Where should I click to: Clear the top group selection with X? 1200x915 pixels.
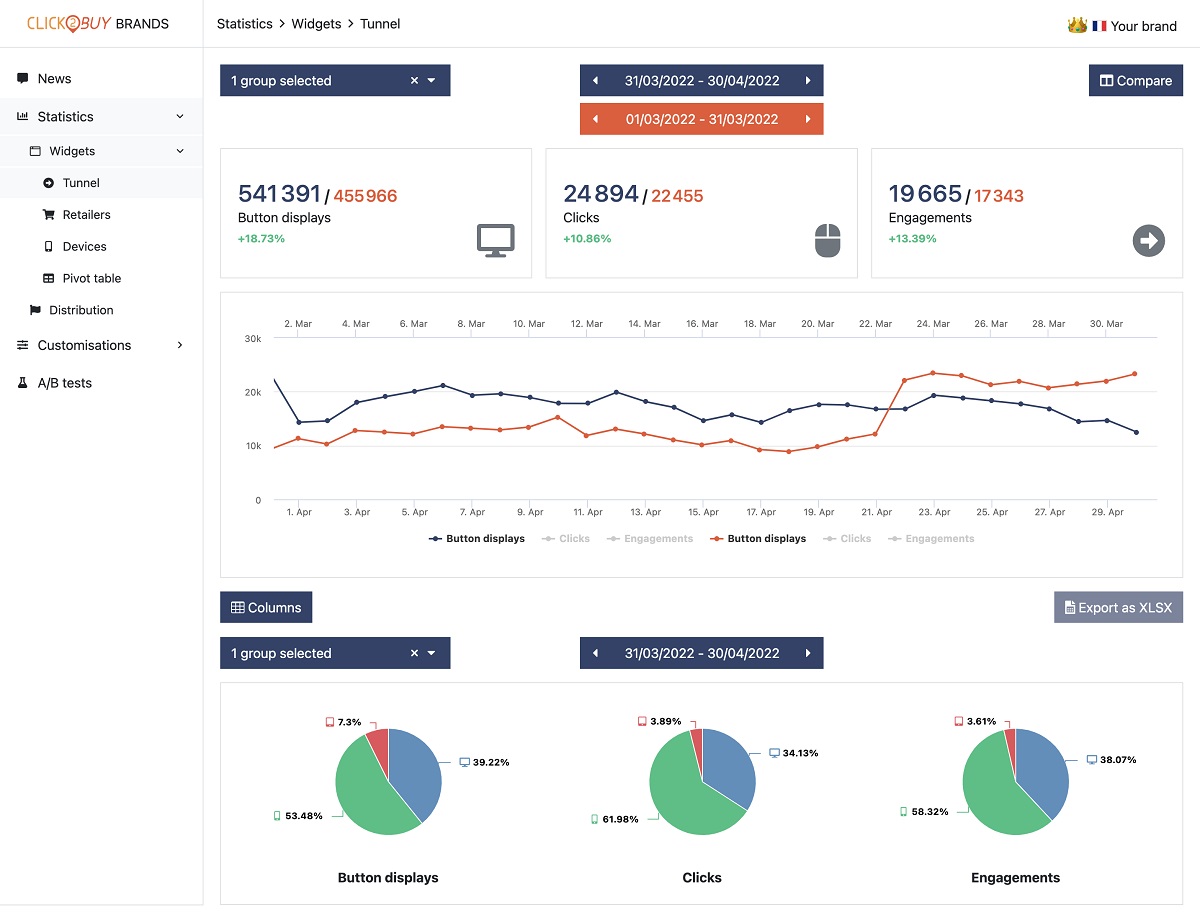414,81
